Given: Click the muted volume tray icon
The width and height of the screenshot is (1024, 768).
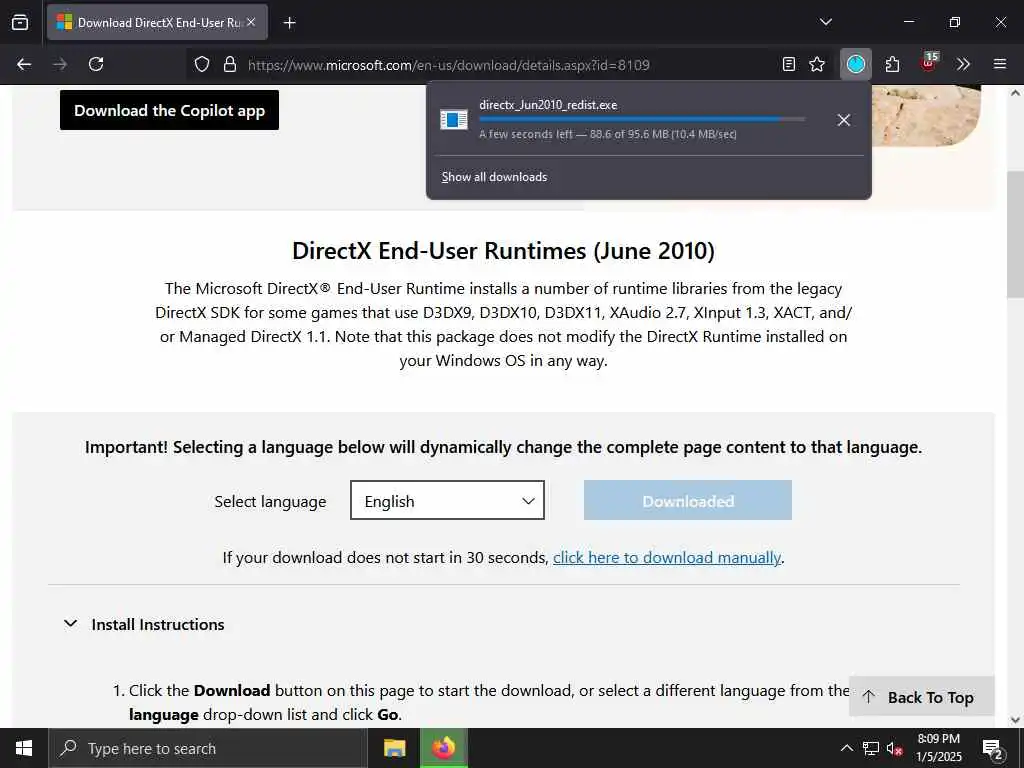Looking at the screenshot, I should click(x=894, y=748).
